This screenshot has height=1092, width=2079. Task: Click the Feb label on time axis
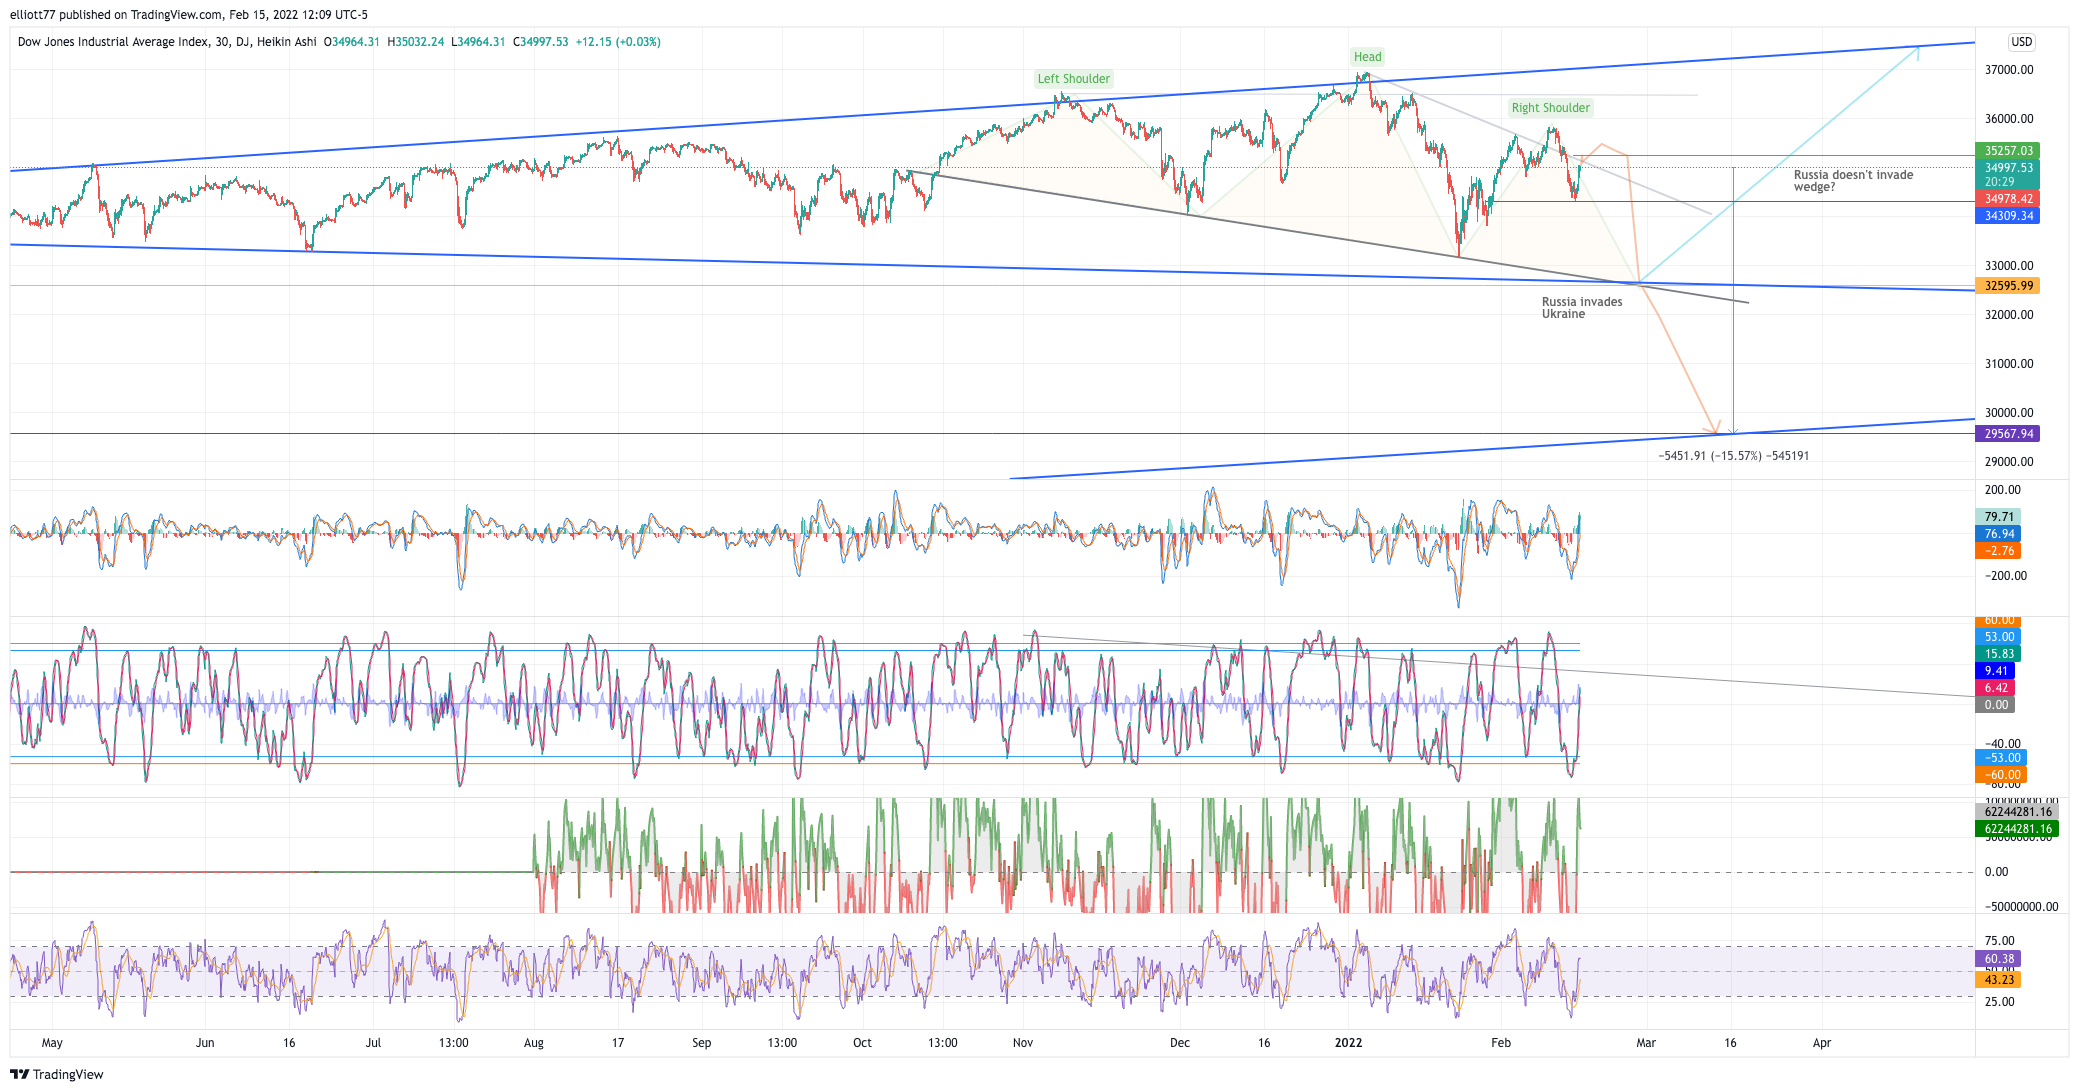(1500, 1043)
